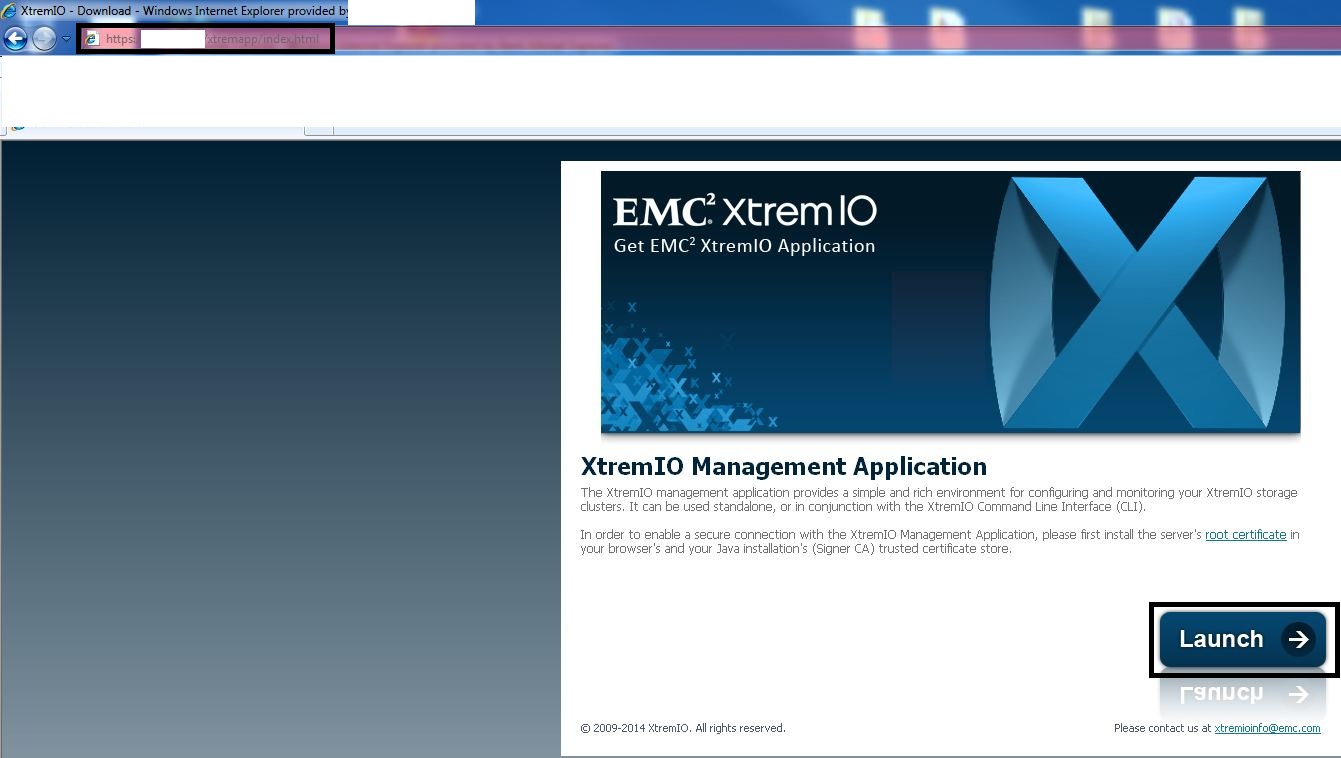The image size is (1341, 758).
Task: Click the xtremioinfo@emc.com email link
Action: coord(1267,728)
